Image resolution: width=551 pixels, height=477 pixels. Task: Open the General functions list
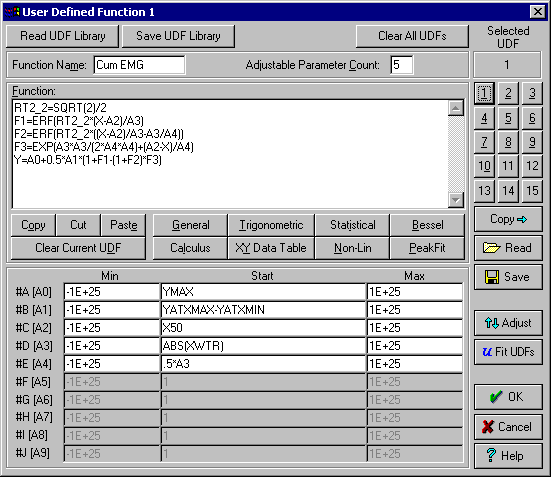coord(190,225)
